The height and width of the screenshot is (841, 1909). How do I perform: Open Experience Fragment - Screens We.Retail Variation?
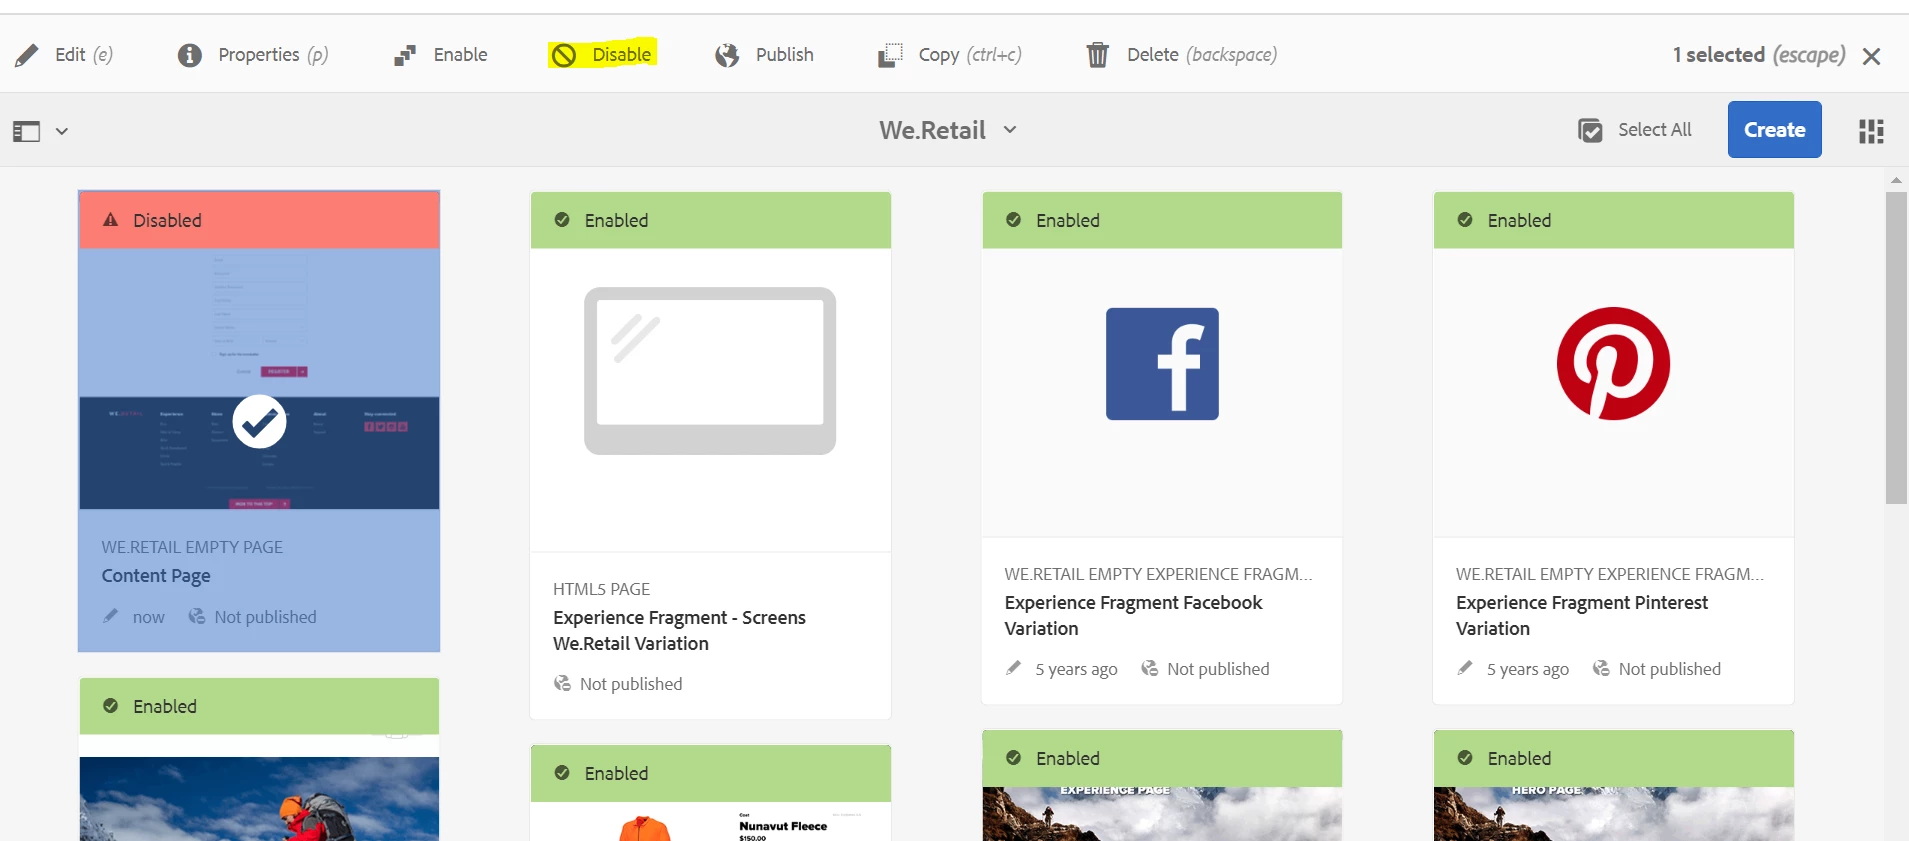point(679,630)
